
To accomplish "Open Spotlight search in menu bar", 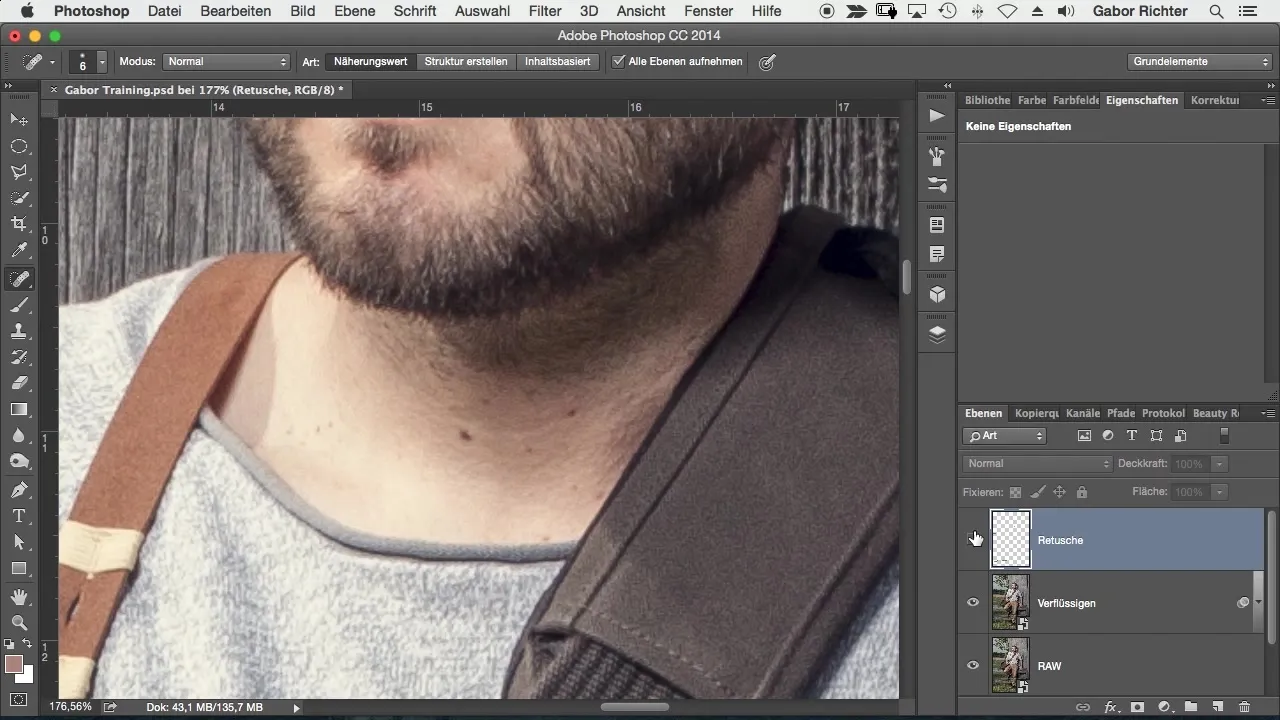I will click(x=1216, y=11).
